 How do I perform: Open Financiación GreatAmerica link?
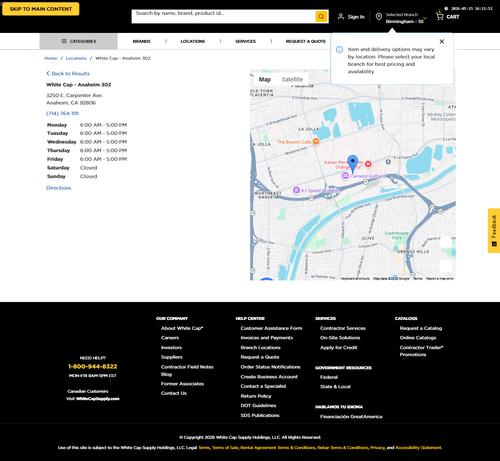(351, 417)
